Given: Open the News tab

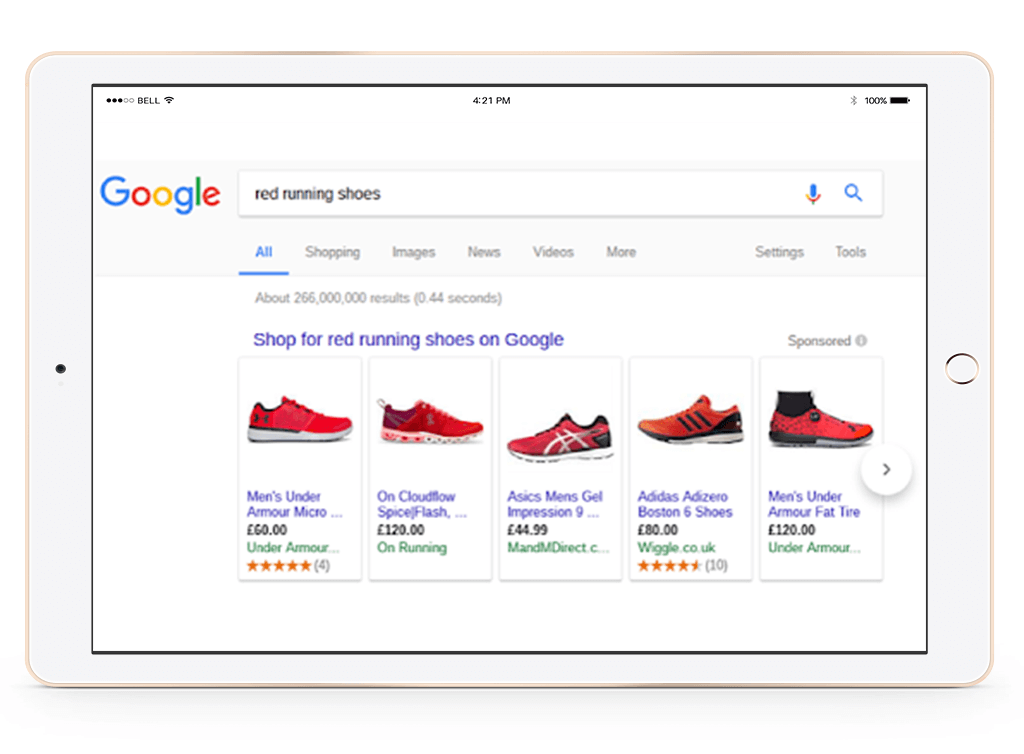Looking at the screenshot, I should click(x=484, y=252).
